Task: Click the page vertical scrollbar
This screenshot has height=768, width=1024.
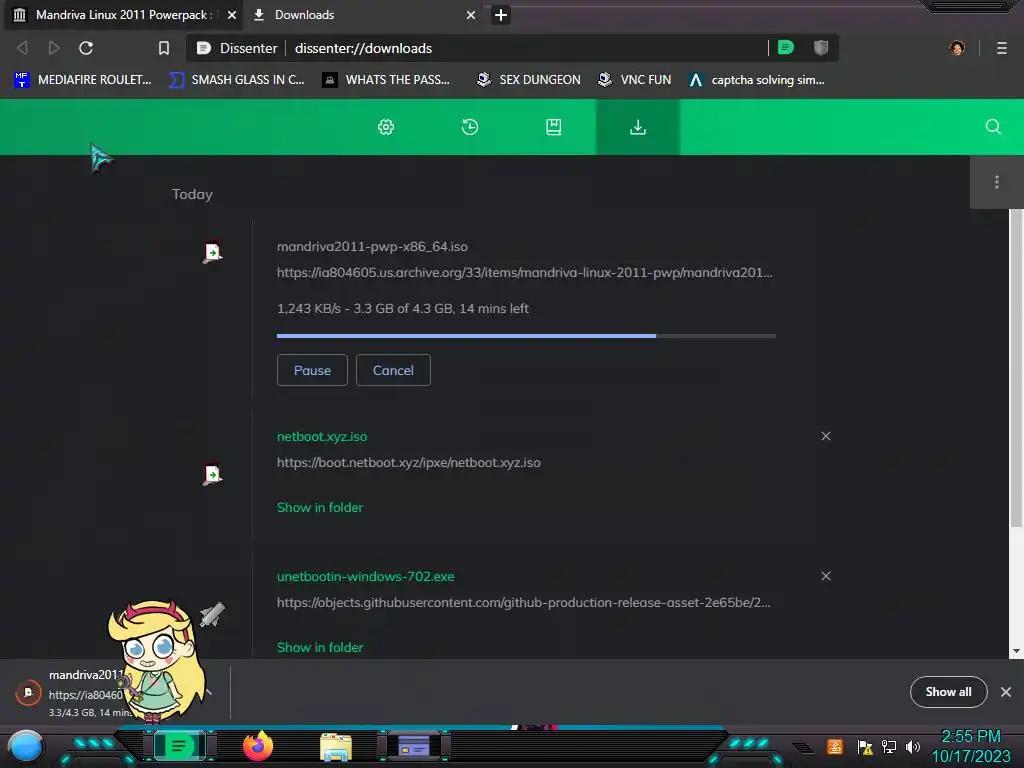Action: pos(1016,368)
